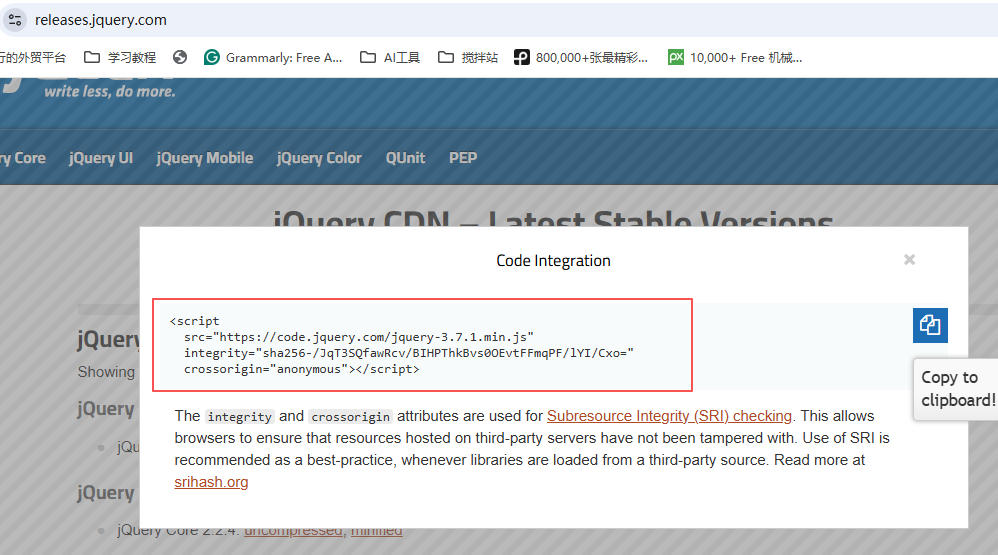Click the site information icon in address bar
This screenshot has width=998, height=555.
(x=15, y=20)
